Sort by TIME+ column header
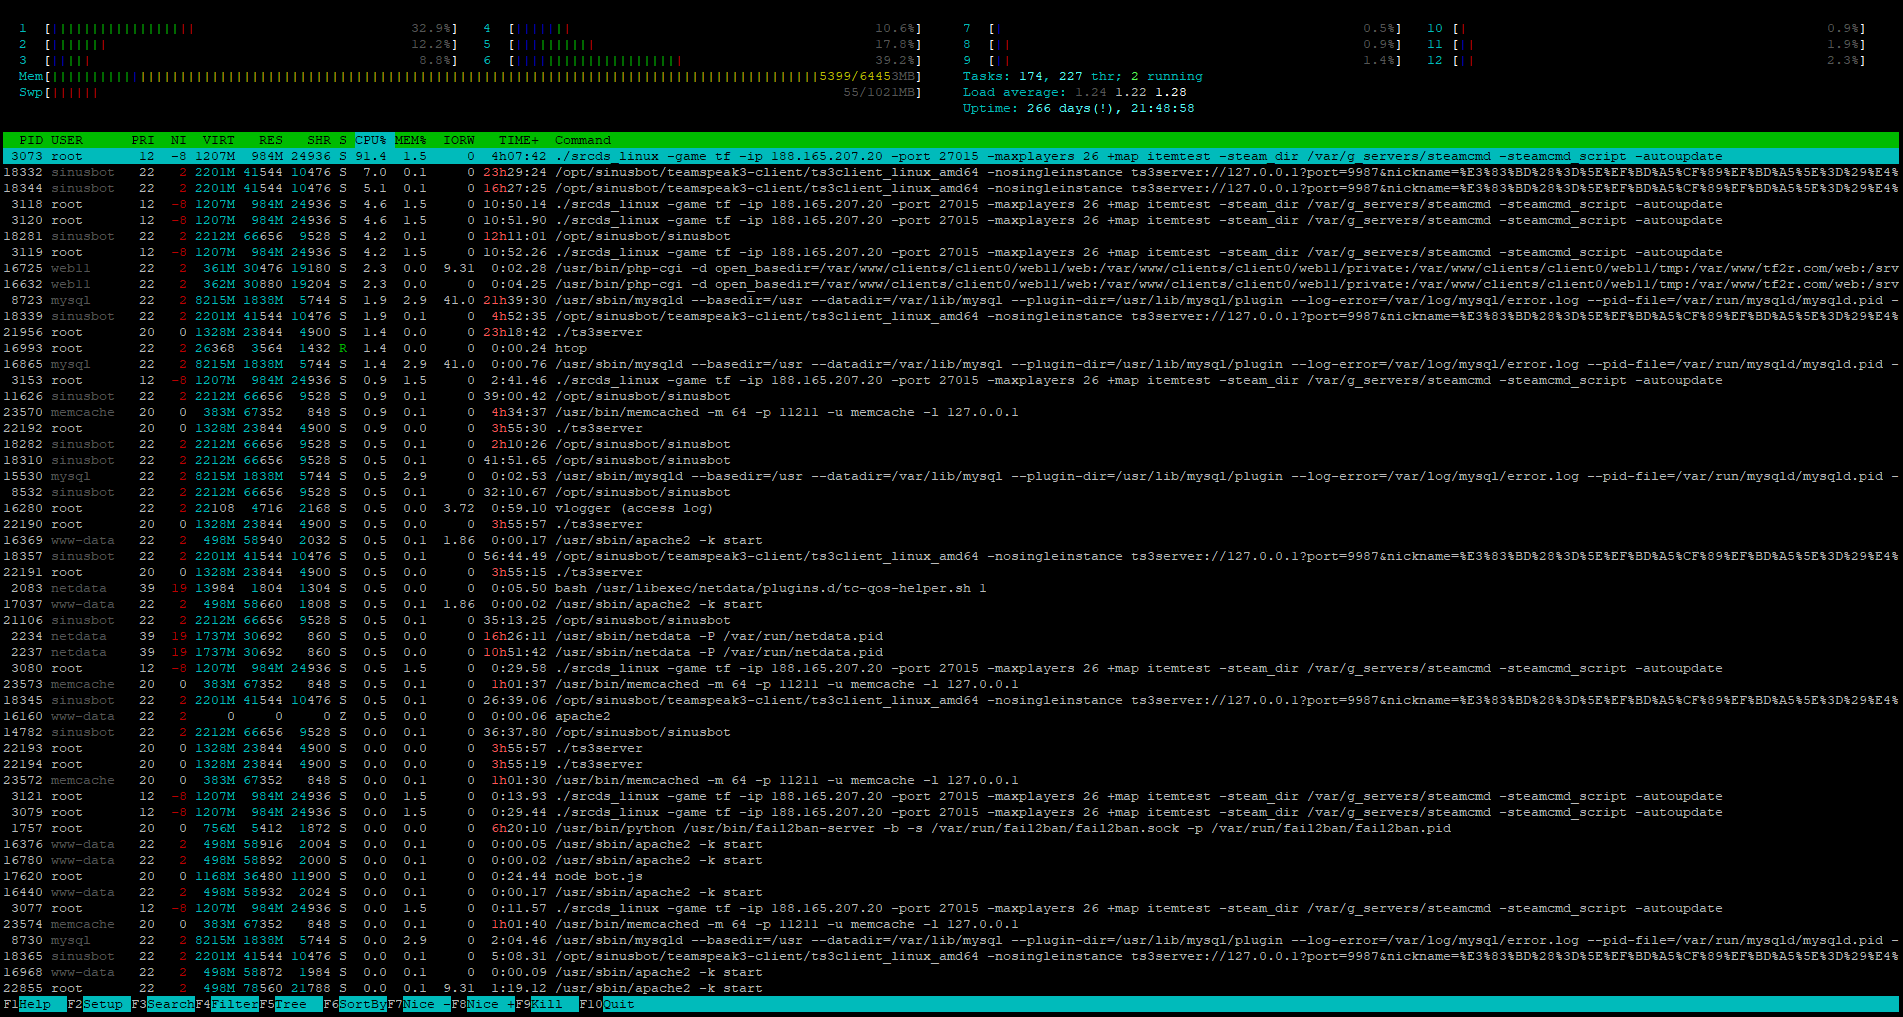Image resolution: width=1903 pixels, height=1017 pixels. (519, 140)
